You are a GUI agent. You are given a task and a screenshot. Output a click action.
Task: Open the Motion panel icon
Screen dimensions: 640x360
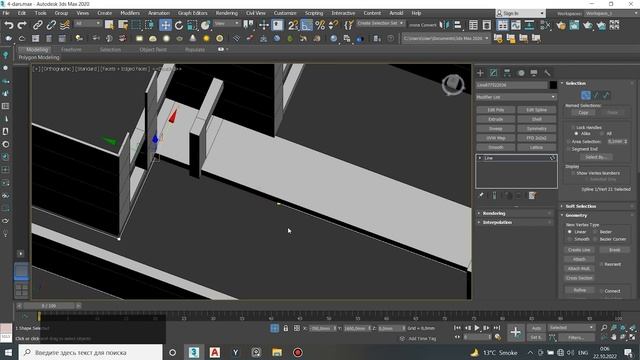[521, 73]
